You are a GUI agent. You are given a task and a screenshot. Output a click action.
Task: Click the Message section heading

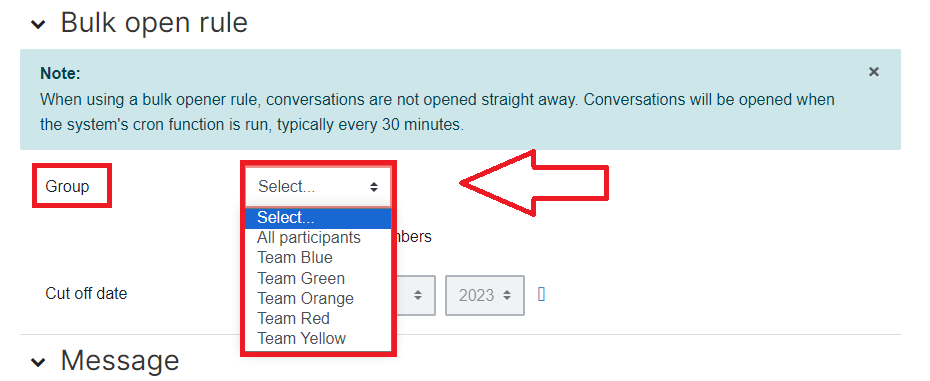click(120, 361)
